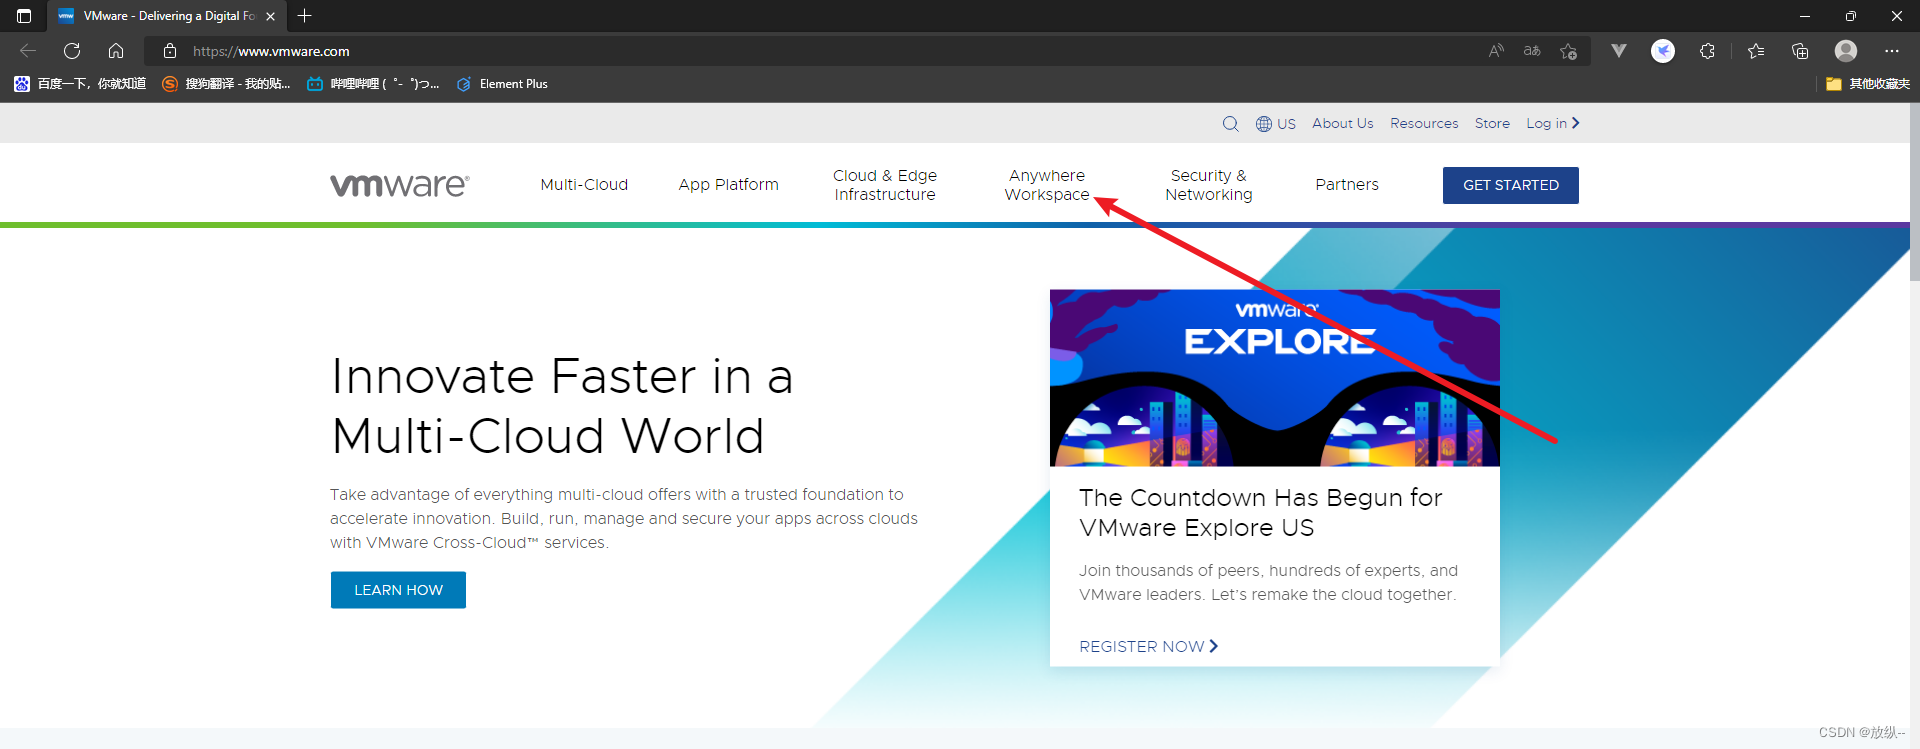1920x749 pixels.
Task: Refresh the current page
Action: tap(72, 51)
